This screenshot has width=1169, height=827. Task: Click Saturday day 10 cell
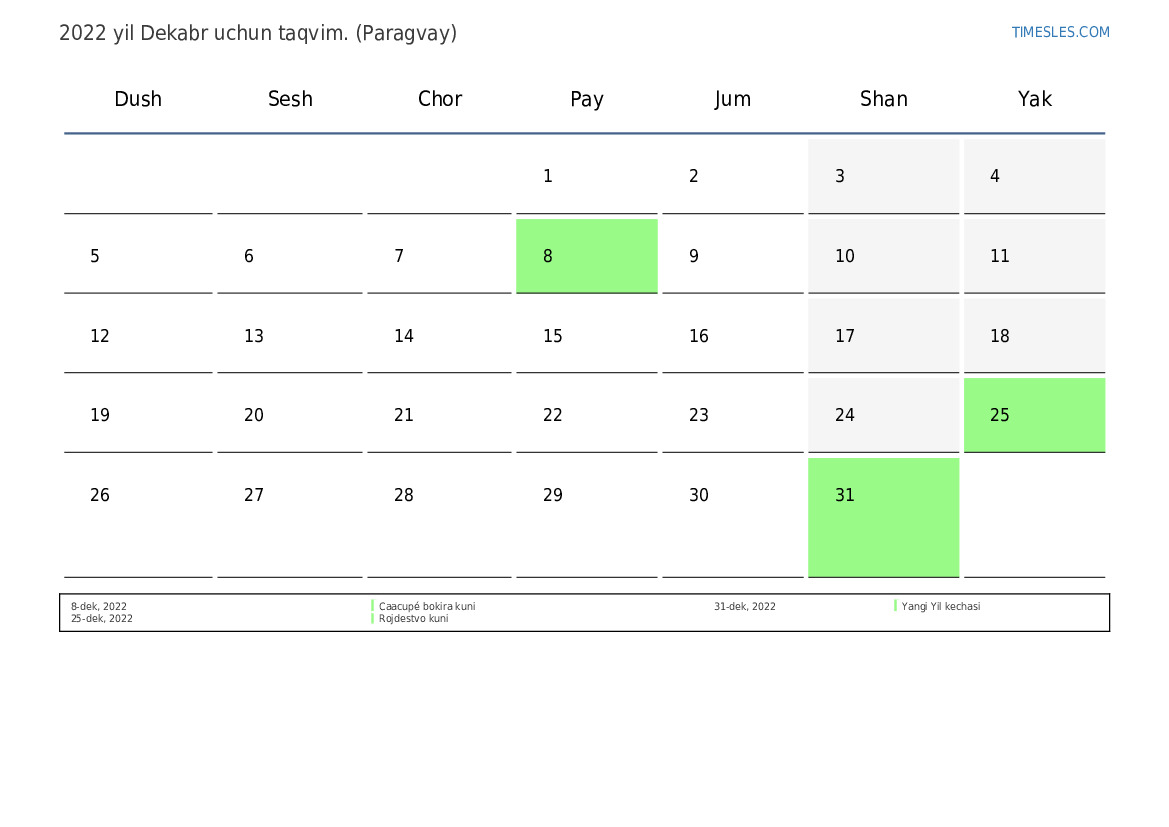[883, 256]
